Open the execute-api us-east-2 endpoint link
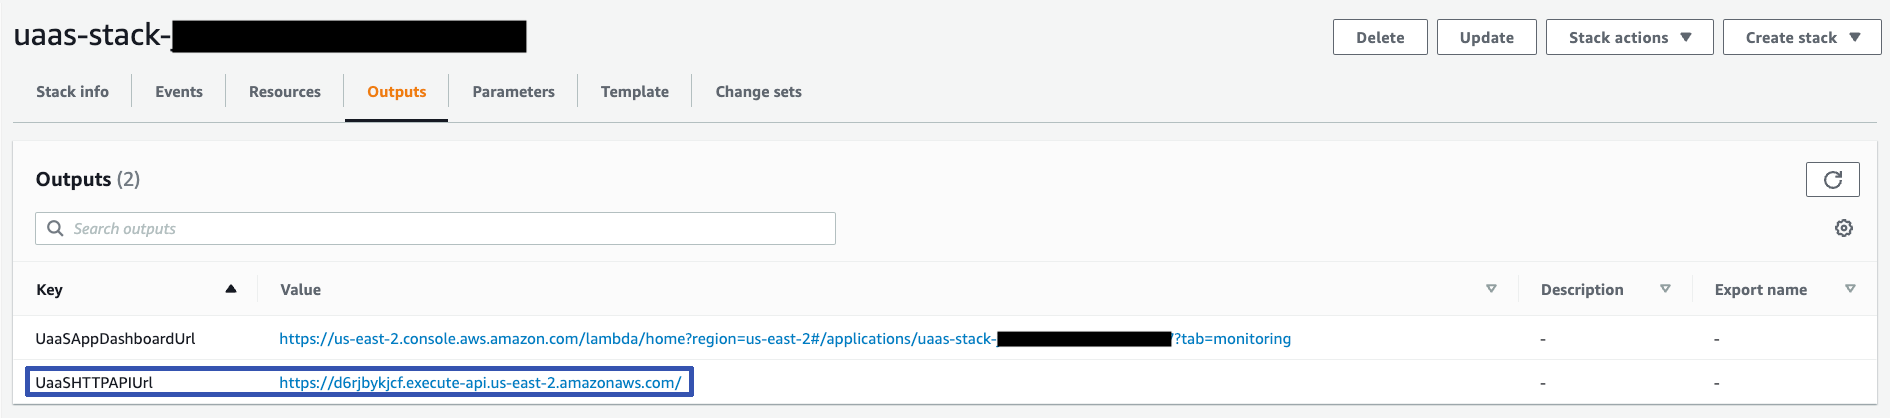This screenshot has width=1890, height=418. click(x=480, y=383)
